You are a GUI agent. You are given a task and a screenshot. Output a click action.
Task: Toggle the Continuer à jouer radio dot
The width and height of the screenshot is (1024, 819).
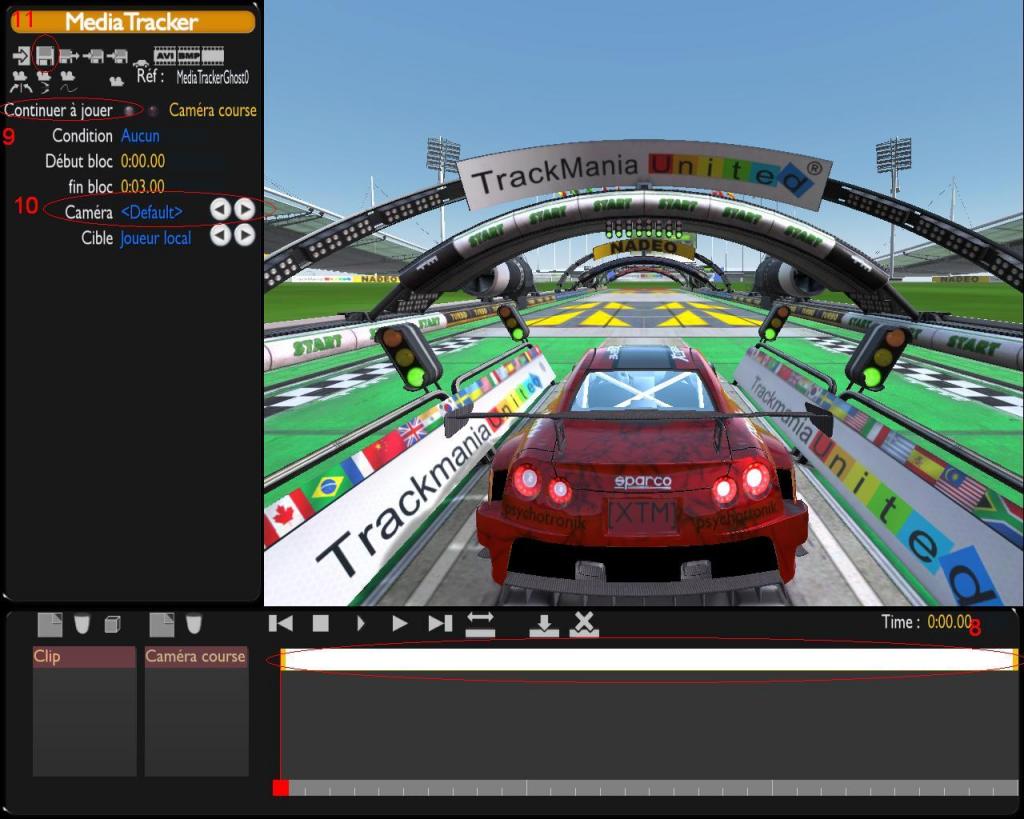click(x=130, y=110)
